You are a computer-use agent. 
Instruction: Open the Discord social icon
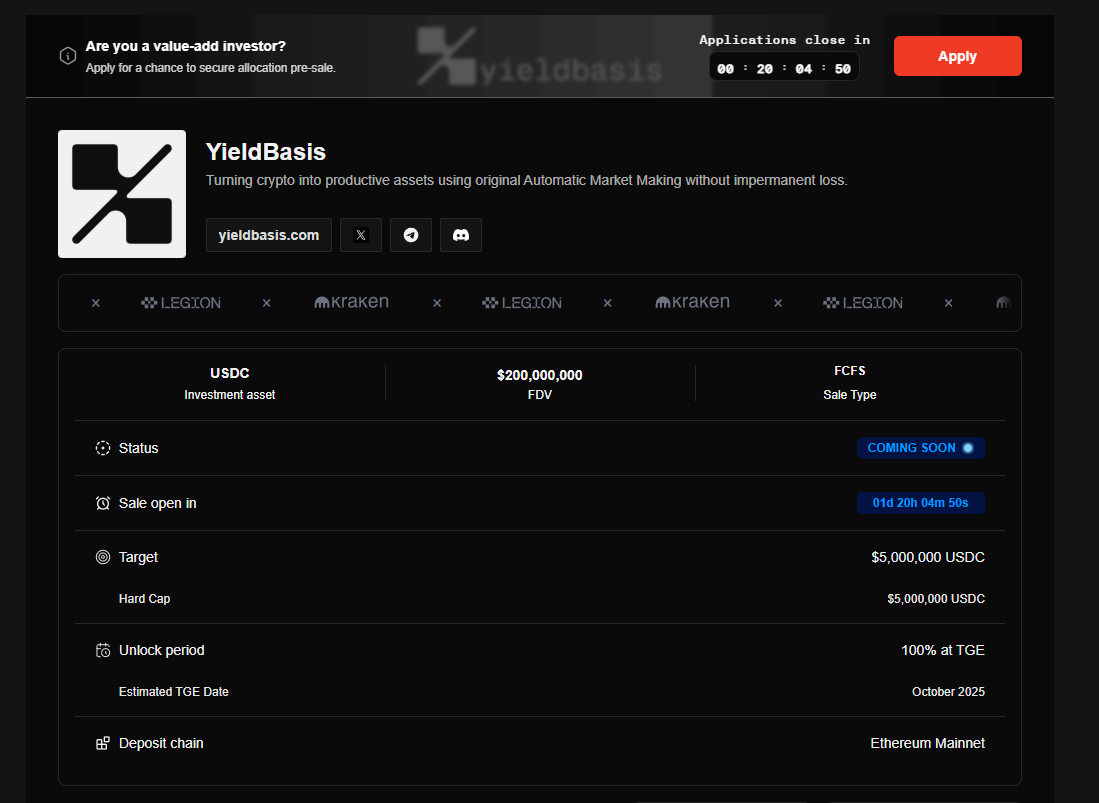(460, 235)
